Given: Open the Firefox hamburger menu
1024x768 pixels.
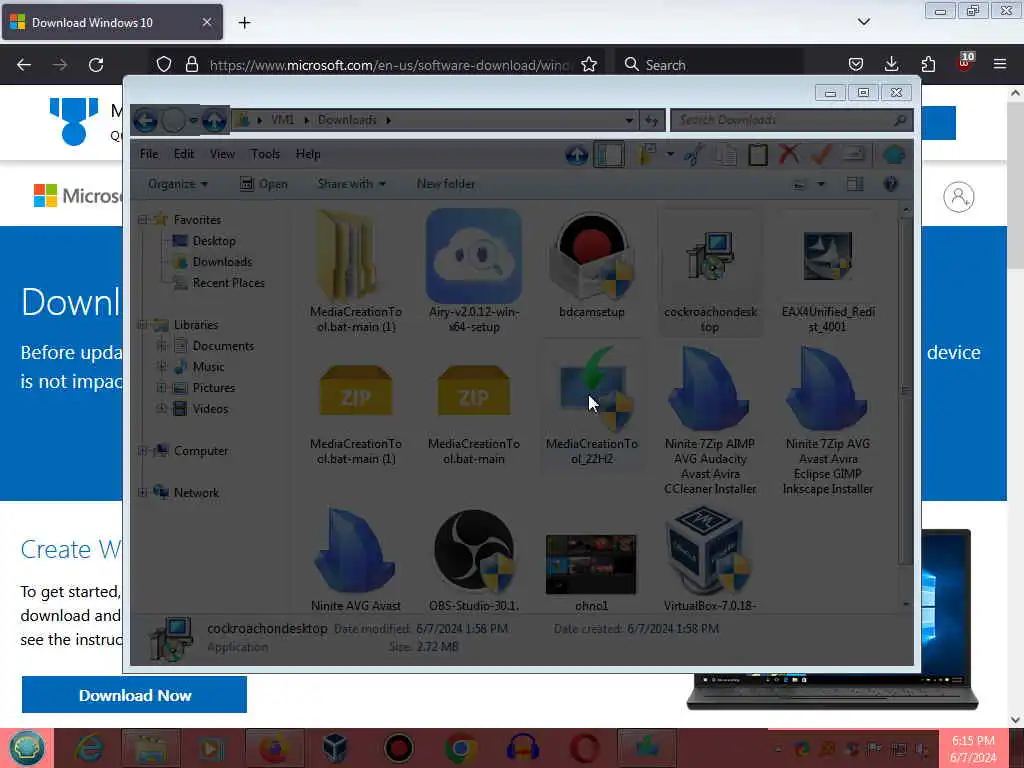Looking at the screenshot, I should click(x=1000, y=64).
